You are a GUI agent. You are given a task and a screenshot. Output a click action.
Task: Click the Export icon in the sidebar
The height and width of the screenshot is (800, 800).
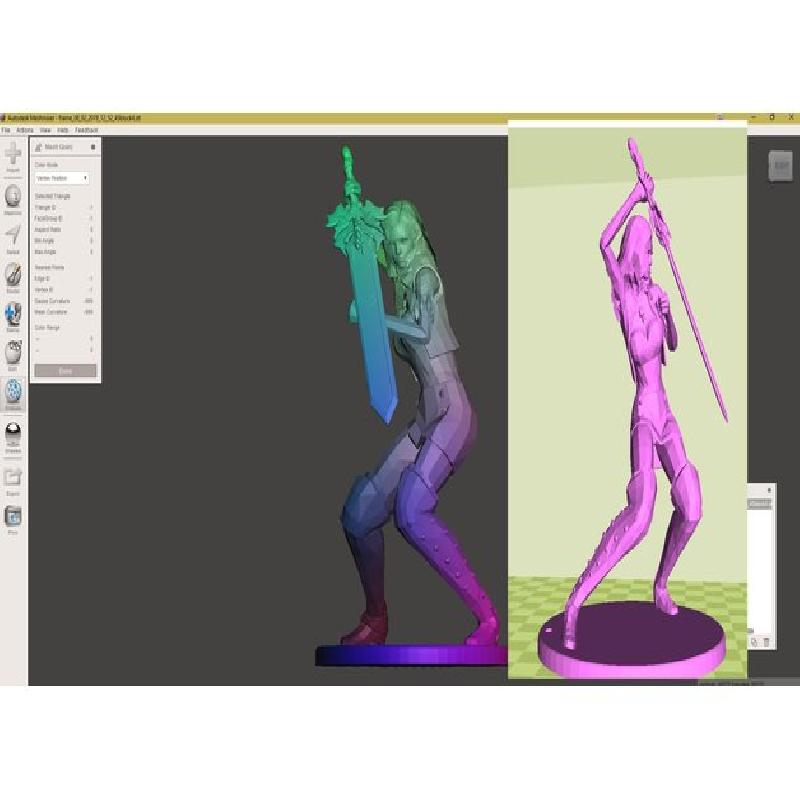13,479
